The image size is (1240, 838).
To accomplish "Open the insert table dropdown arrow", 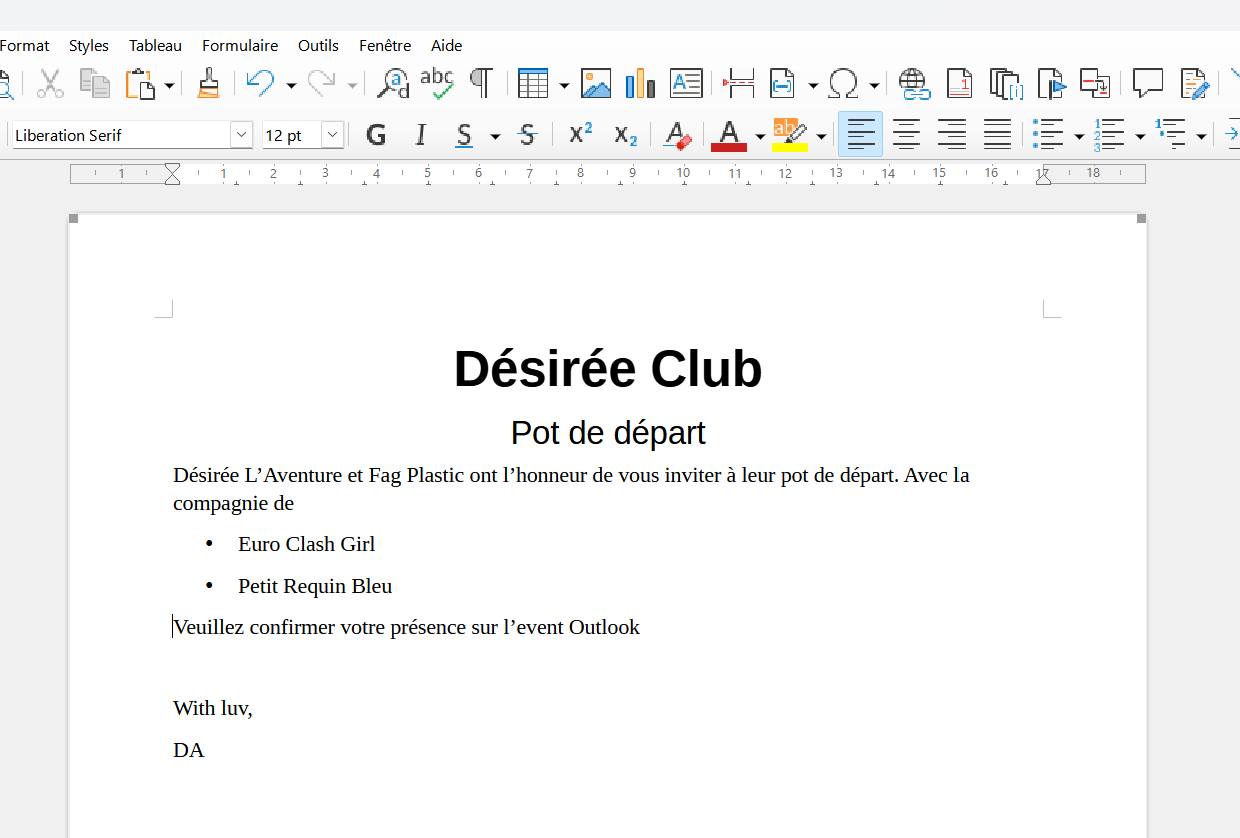I will [x=564, y=85].
